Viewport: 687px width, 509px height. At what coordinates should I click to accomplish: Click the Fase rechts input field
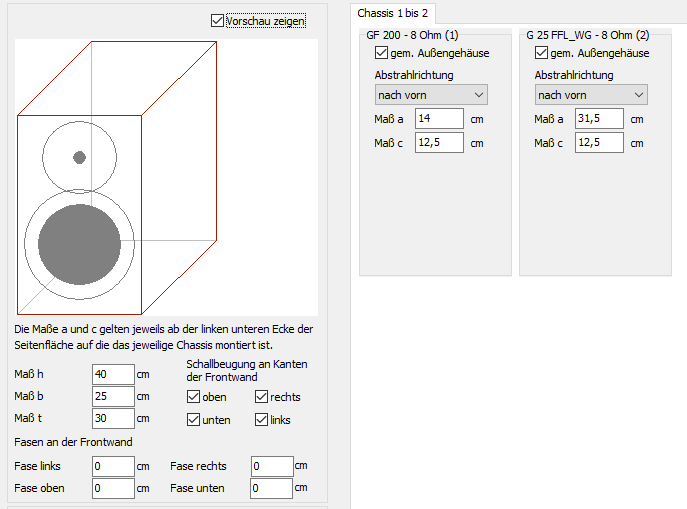272,466
